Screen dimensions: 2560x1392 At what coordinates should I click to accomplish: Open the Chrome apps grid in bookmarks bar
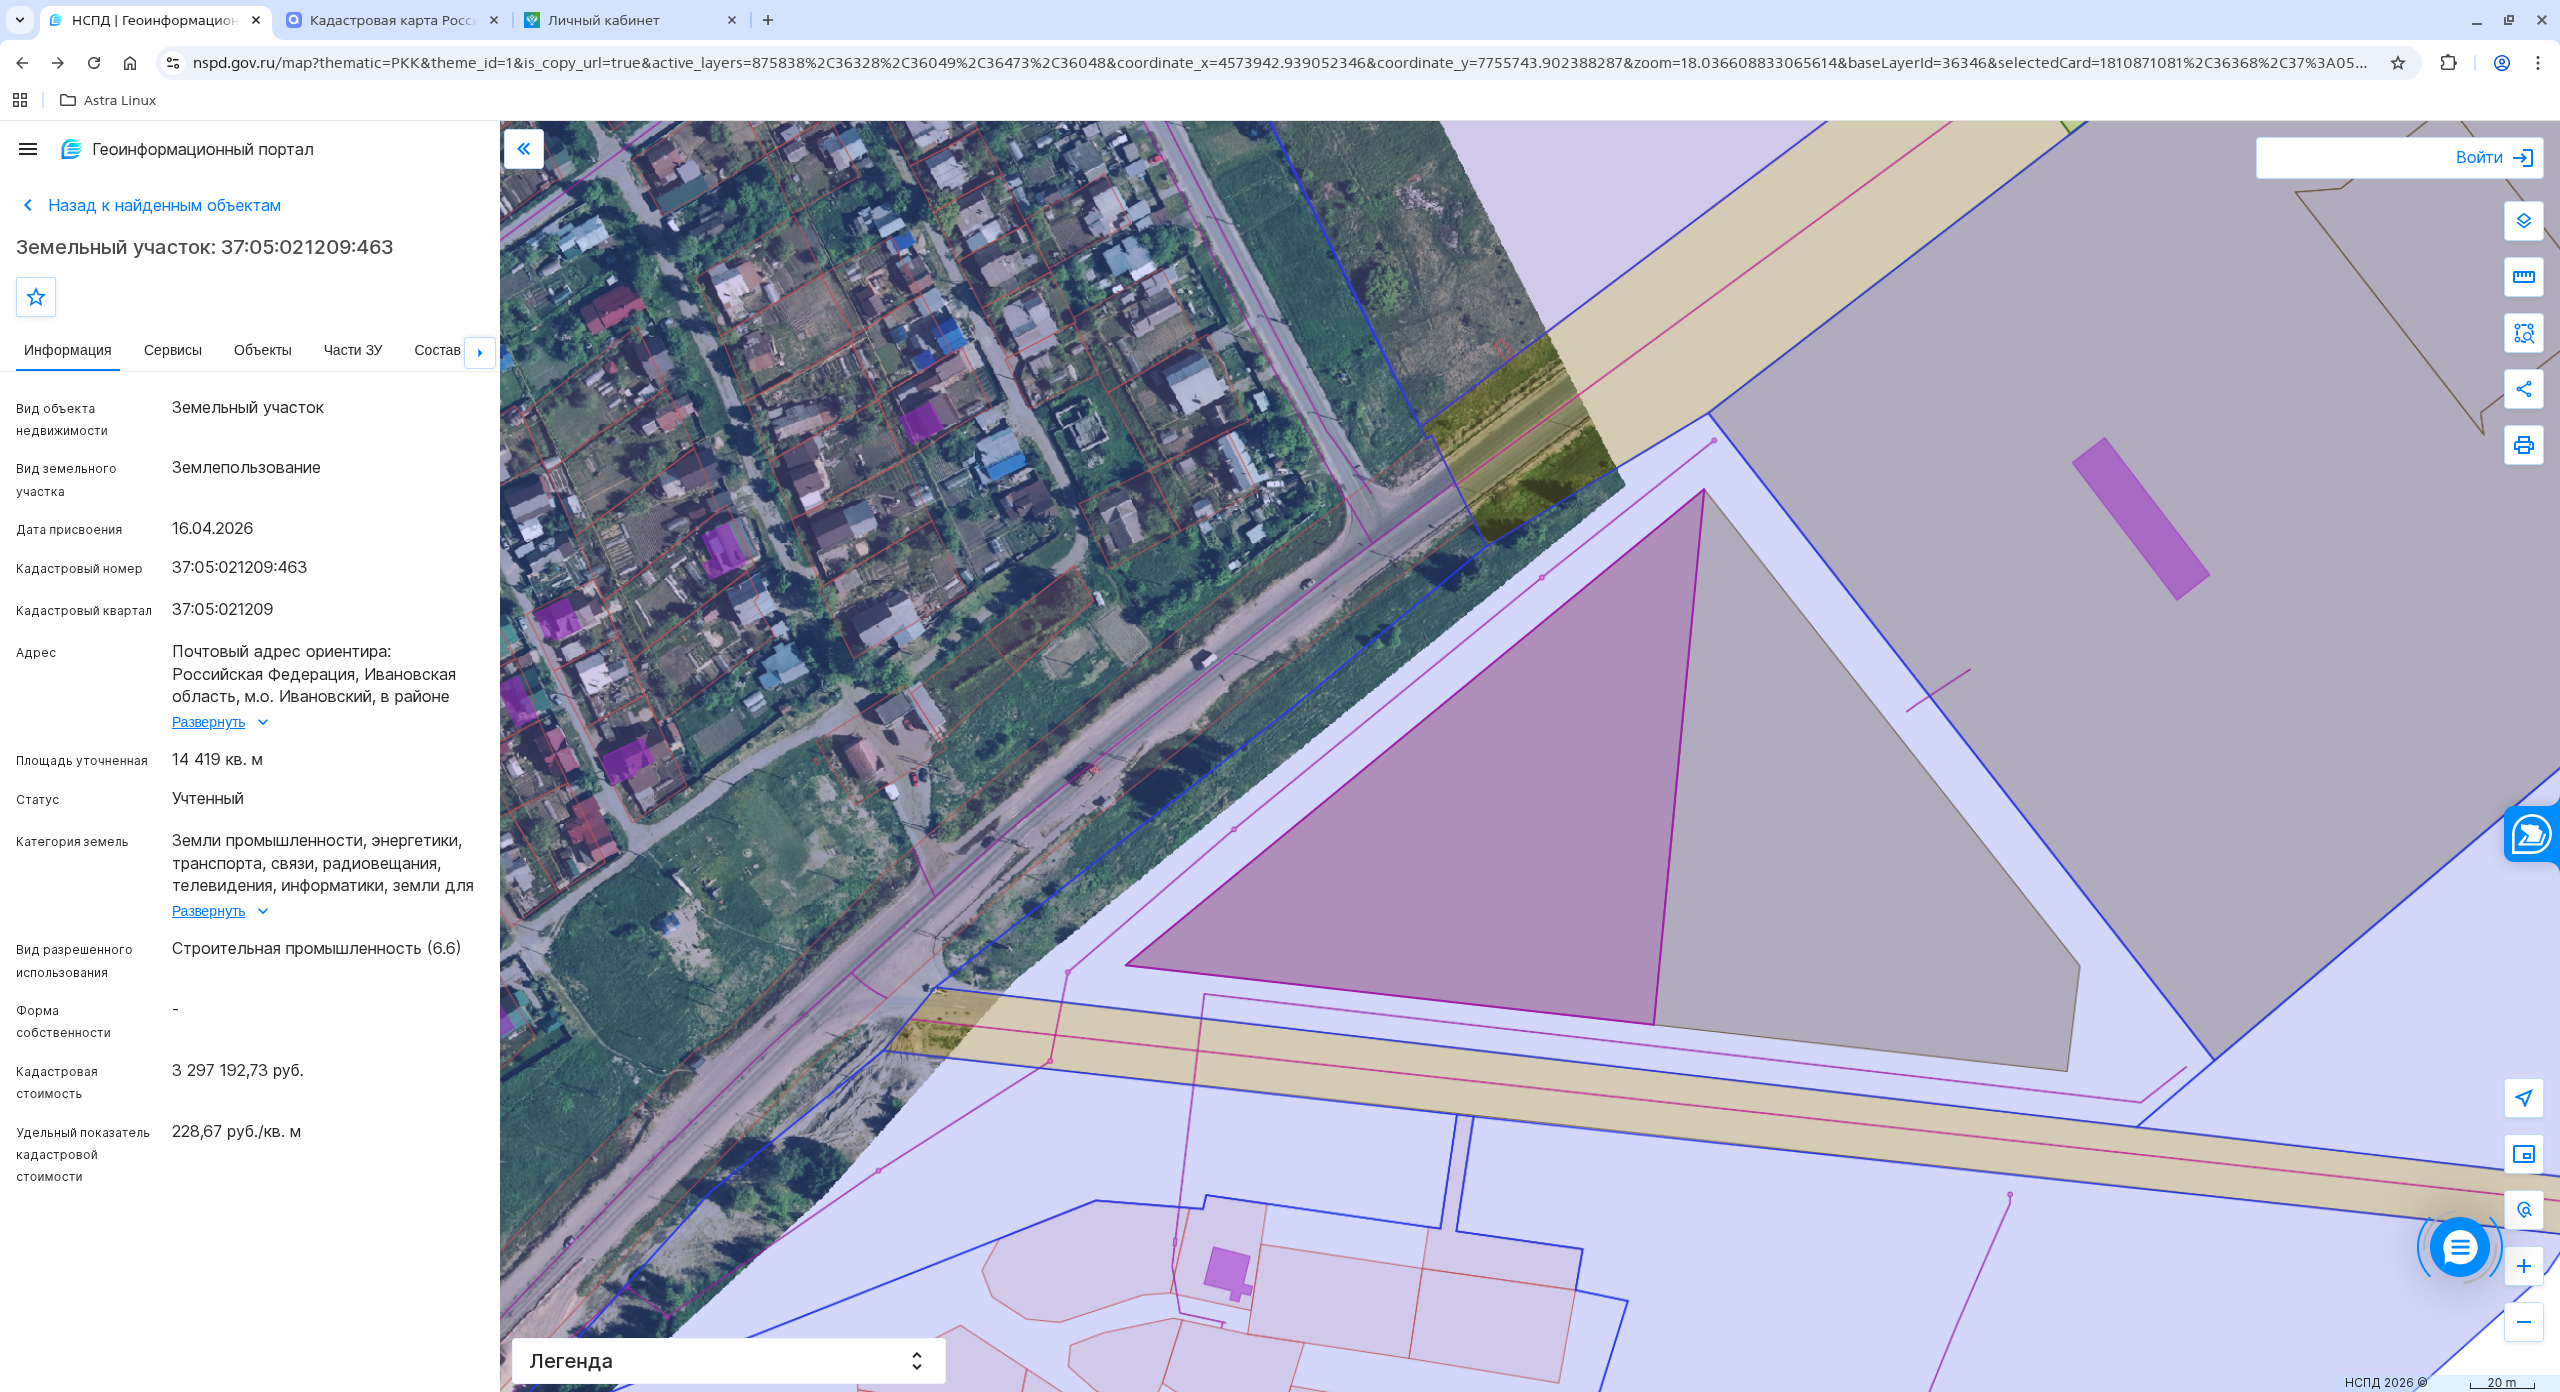click(20, 100)
